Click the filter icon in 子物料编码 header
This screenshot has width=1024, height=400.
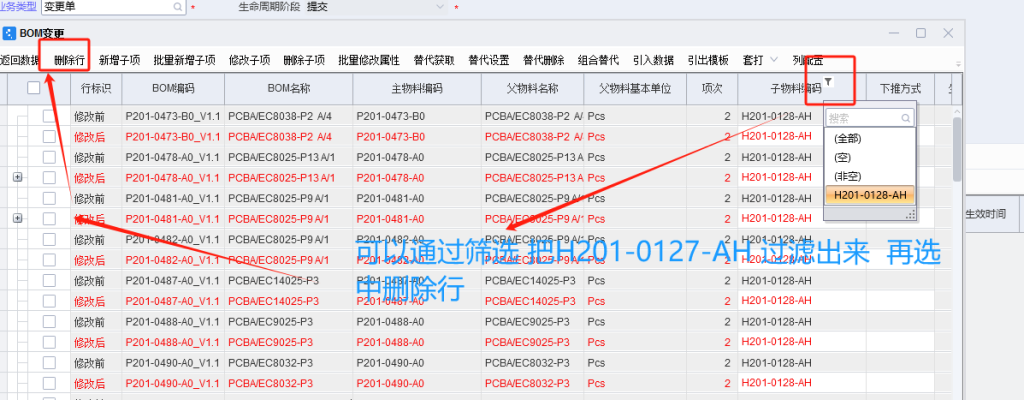point(827,82)
